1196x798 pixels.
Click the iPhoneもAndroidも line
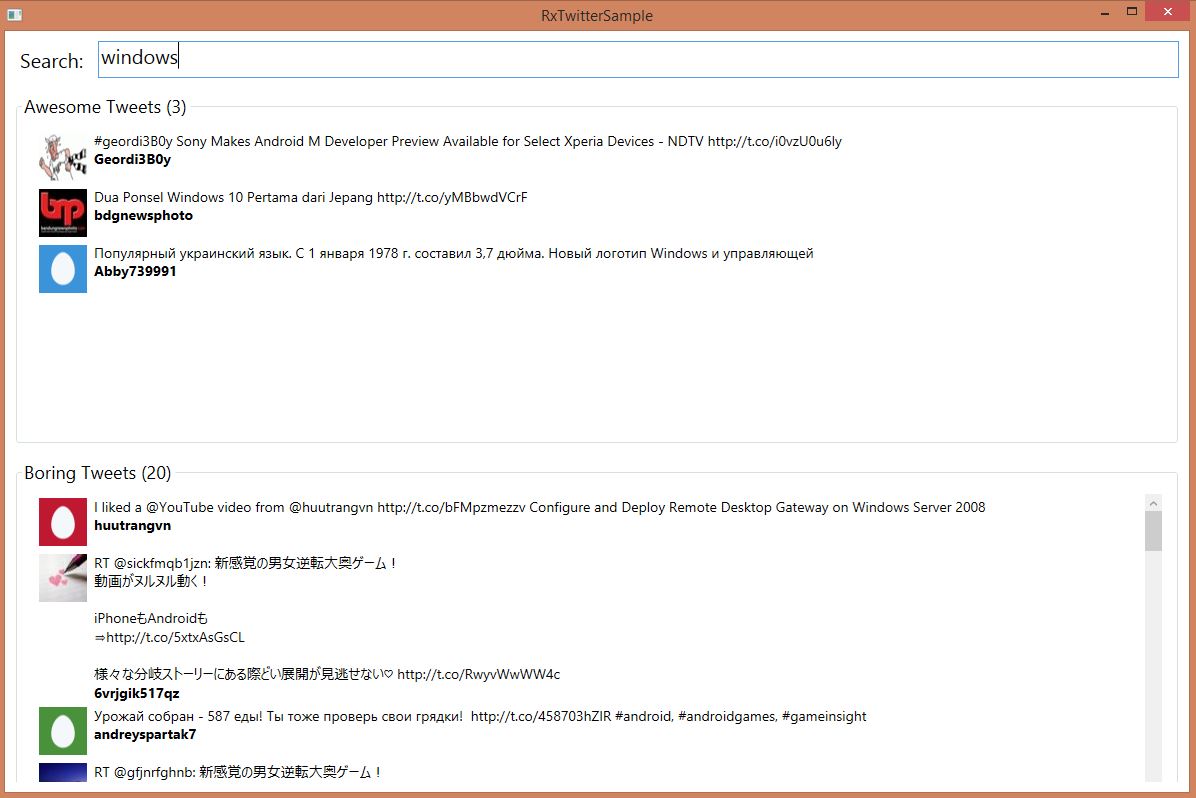pos(151,618)
